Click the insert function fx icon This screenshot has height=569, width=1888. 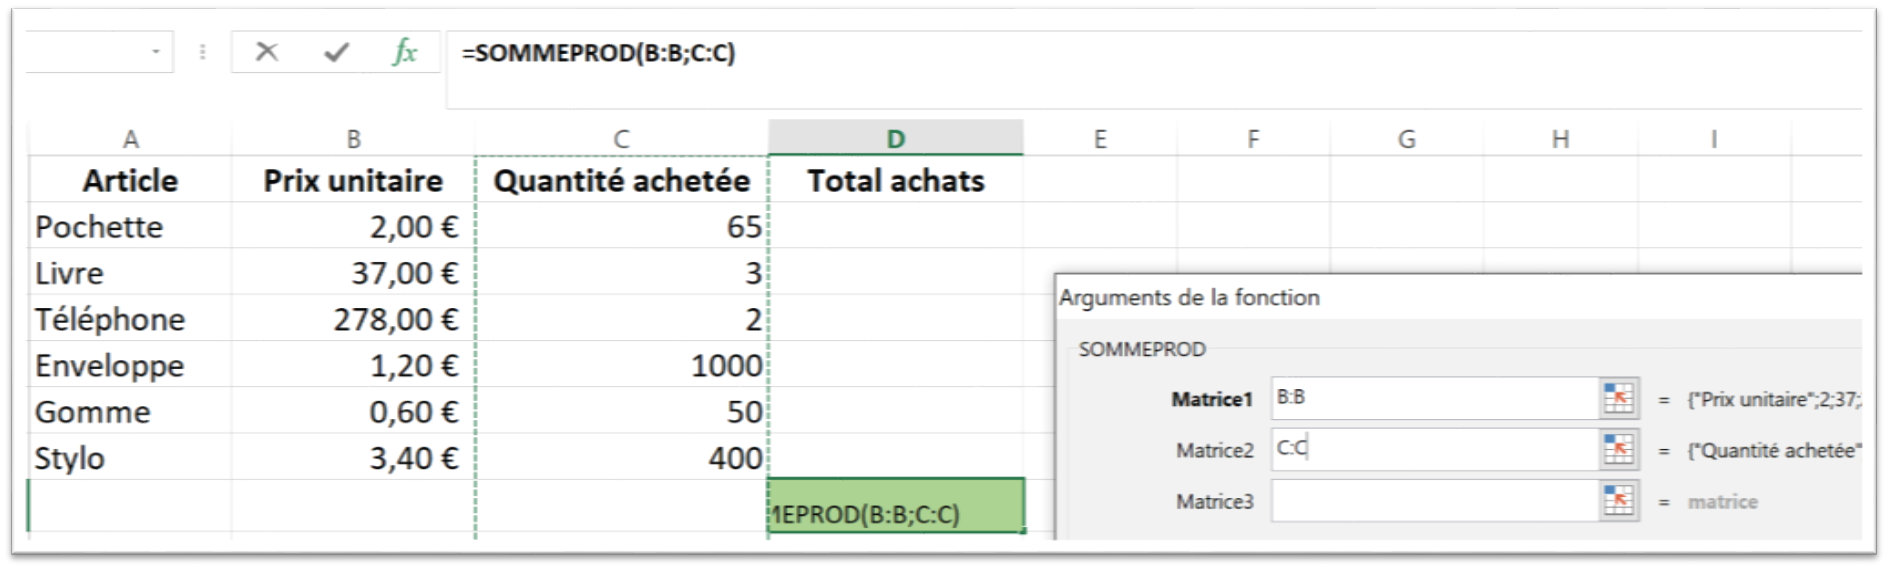pos(404,52)
